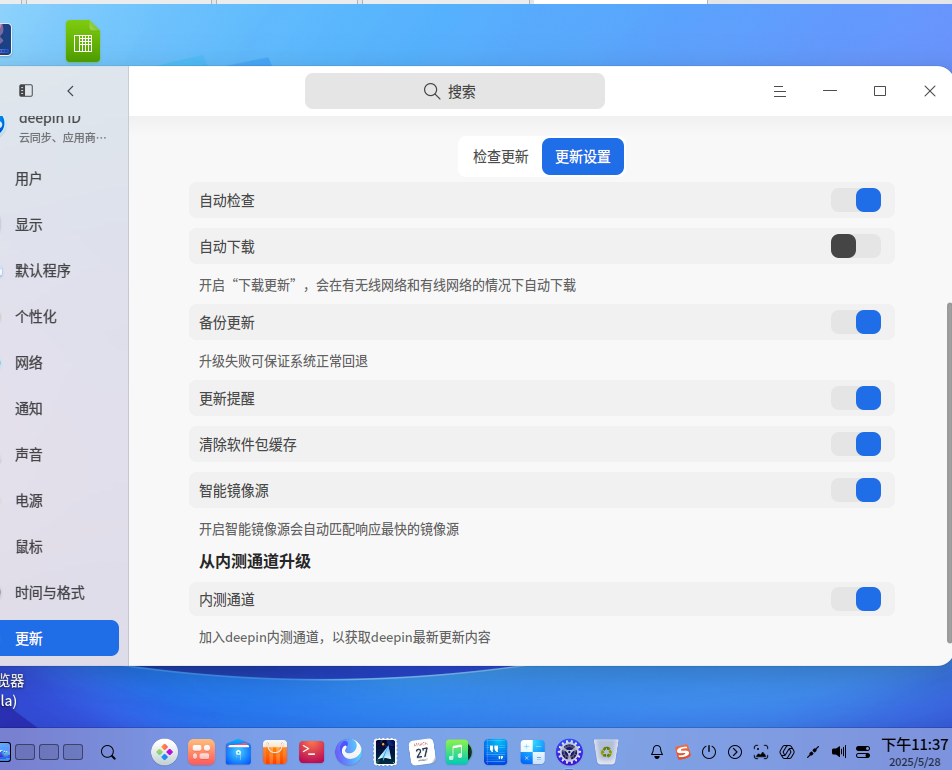
Task: Click the 搜索 search field
Action: coord(455,91)
